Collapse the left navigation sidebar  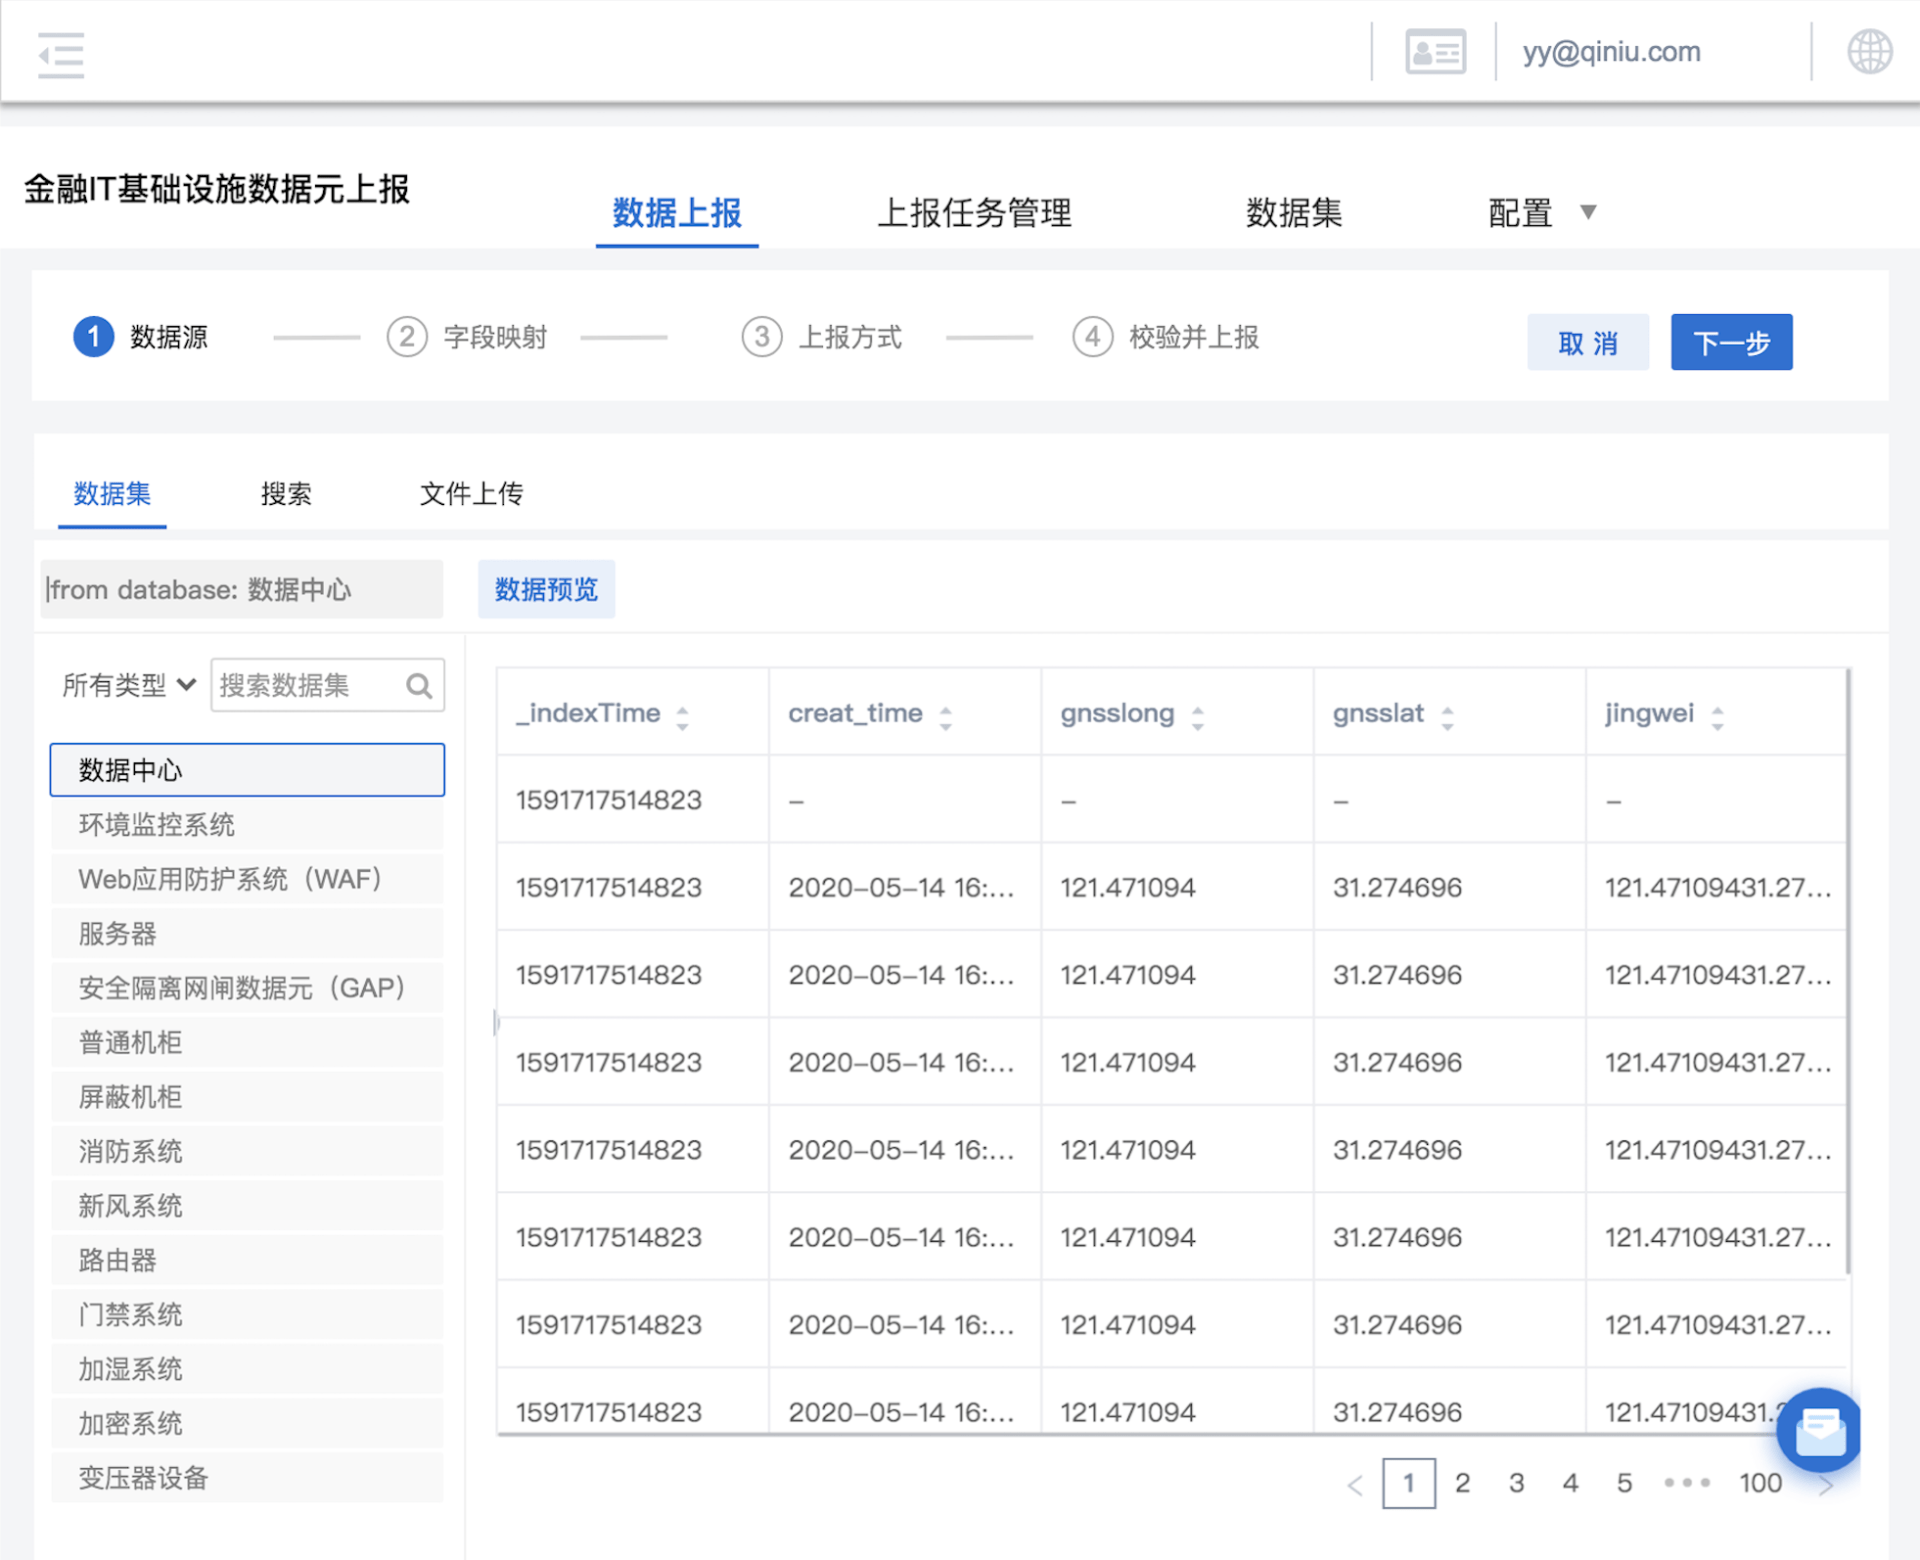tap(60, 52)
